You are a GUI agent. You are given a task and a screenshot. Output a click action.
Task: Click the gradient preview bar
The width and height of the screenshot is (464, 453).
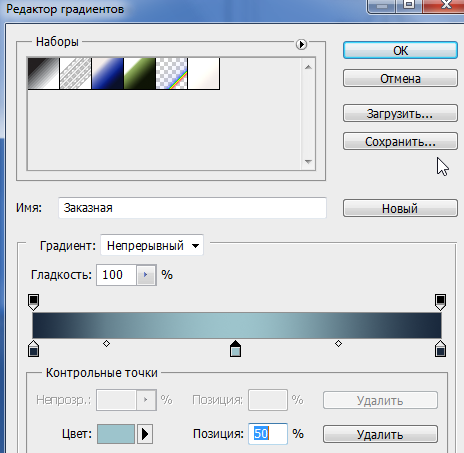coord(237,325)
